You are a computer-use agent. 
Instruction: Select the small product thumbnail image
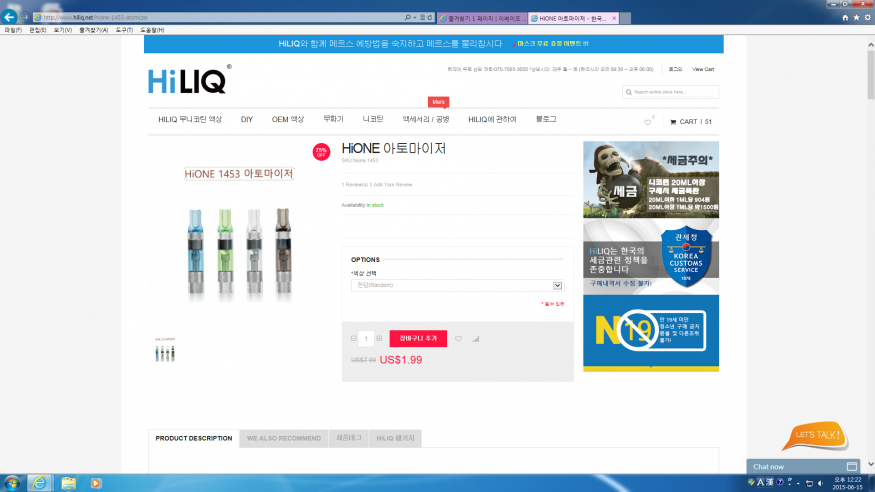point(165,350)
